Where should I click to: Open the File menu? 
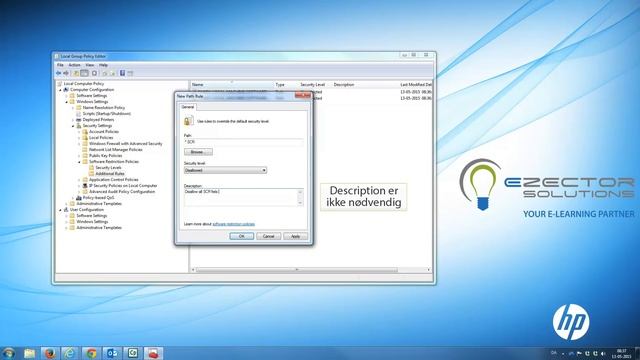click(60, 65)
